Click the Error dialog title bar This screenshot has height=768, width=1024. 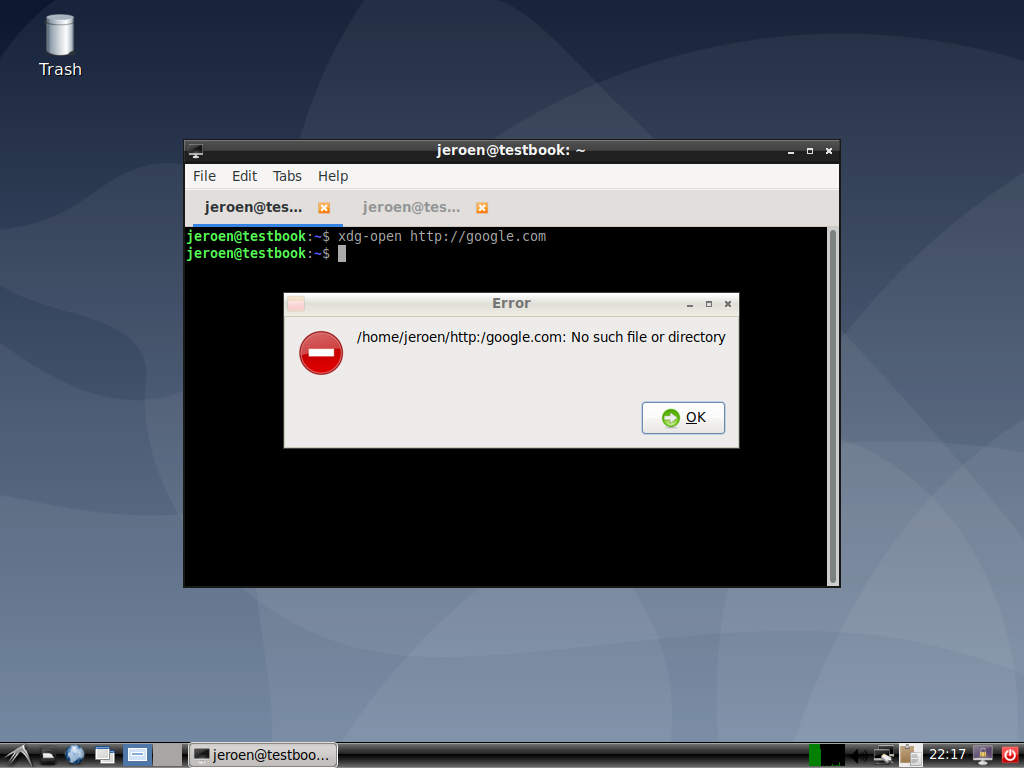(x=511, y=304)
